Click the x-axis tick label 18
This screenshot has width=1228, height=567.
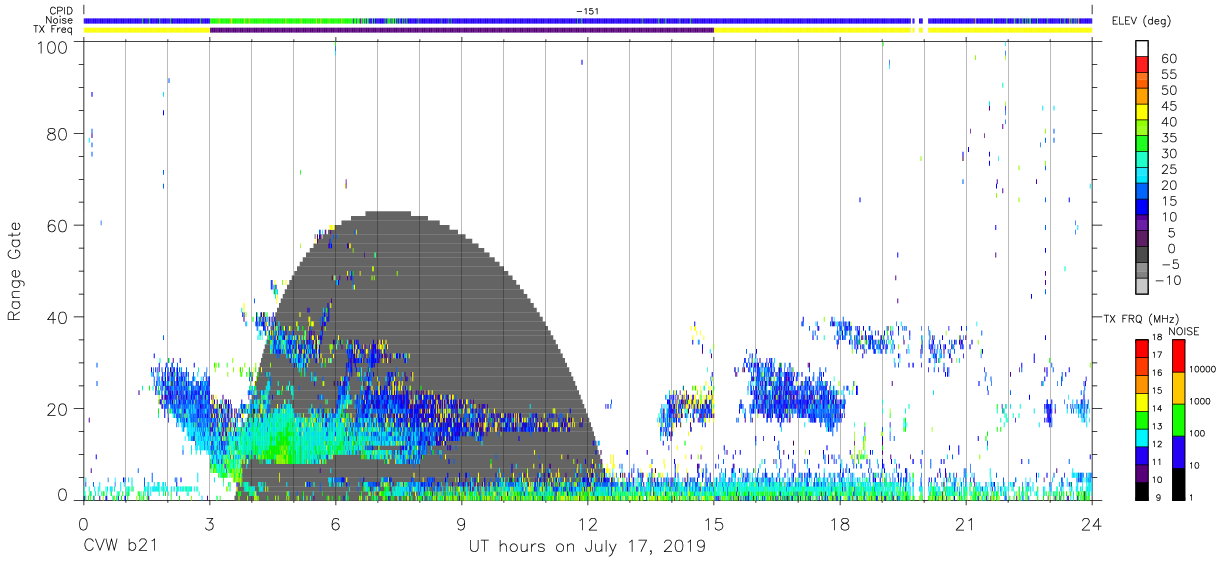point(840,524)
